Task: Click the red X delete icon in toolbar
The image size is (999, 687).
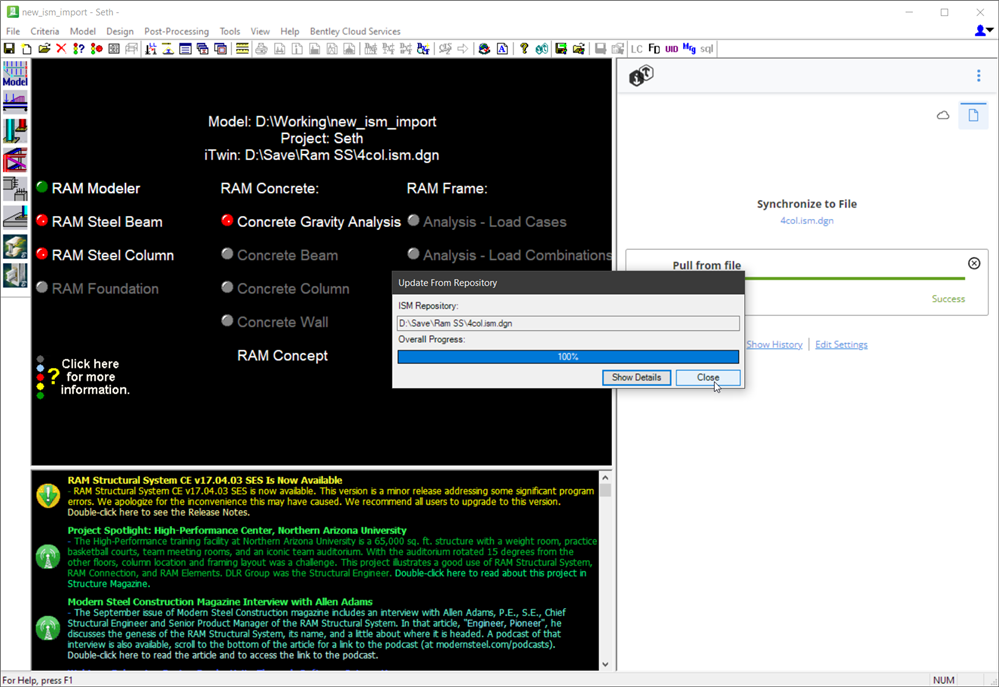Action: (61, 48)
